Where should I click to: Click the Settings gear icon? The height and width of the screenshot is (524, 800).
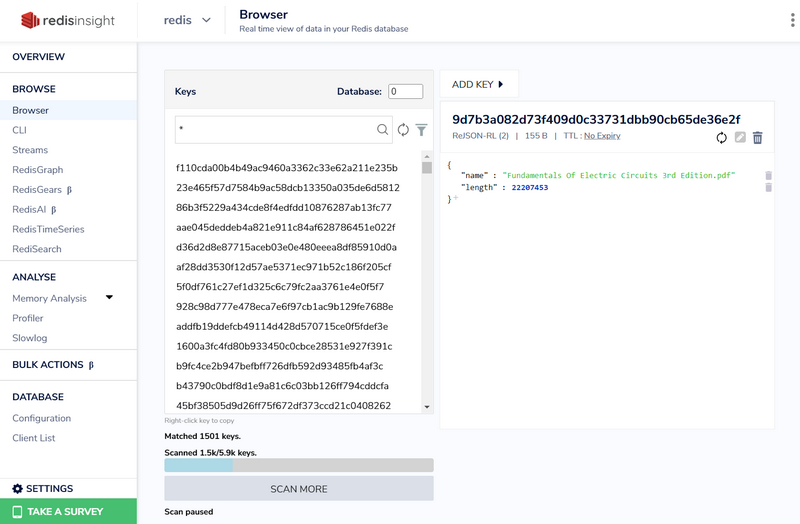[17, 489]
